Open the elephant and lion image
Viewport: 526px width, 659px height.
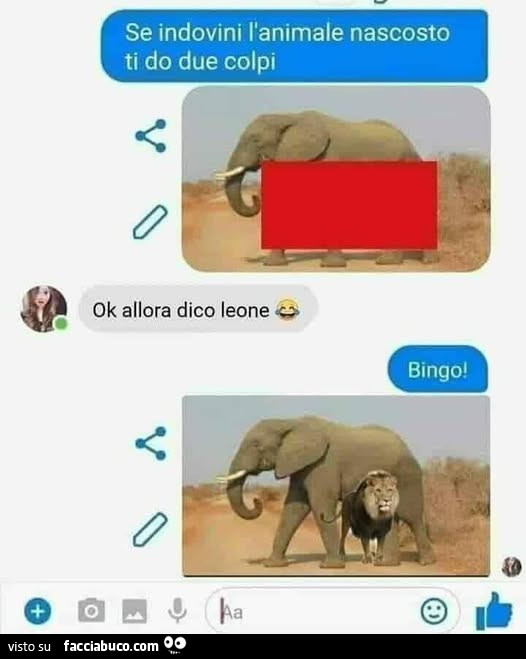336,486
